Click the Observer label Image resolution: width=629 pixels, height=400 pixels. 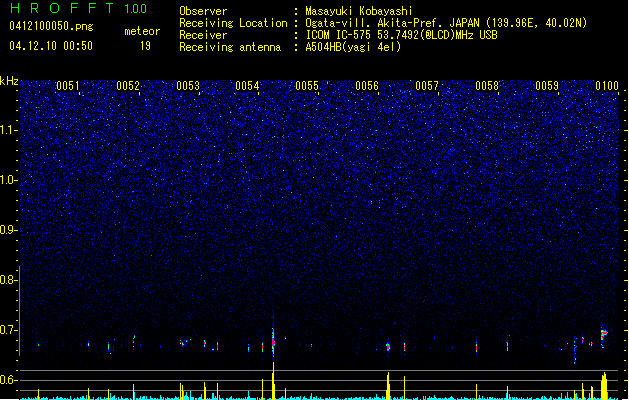(203, 11)
